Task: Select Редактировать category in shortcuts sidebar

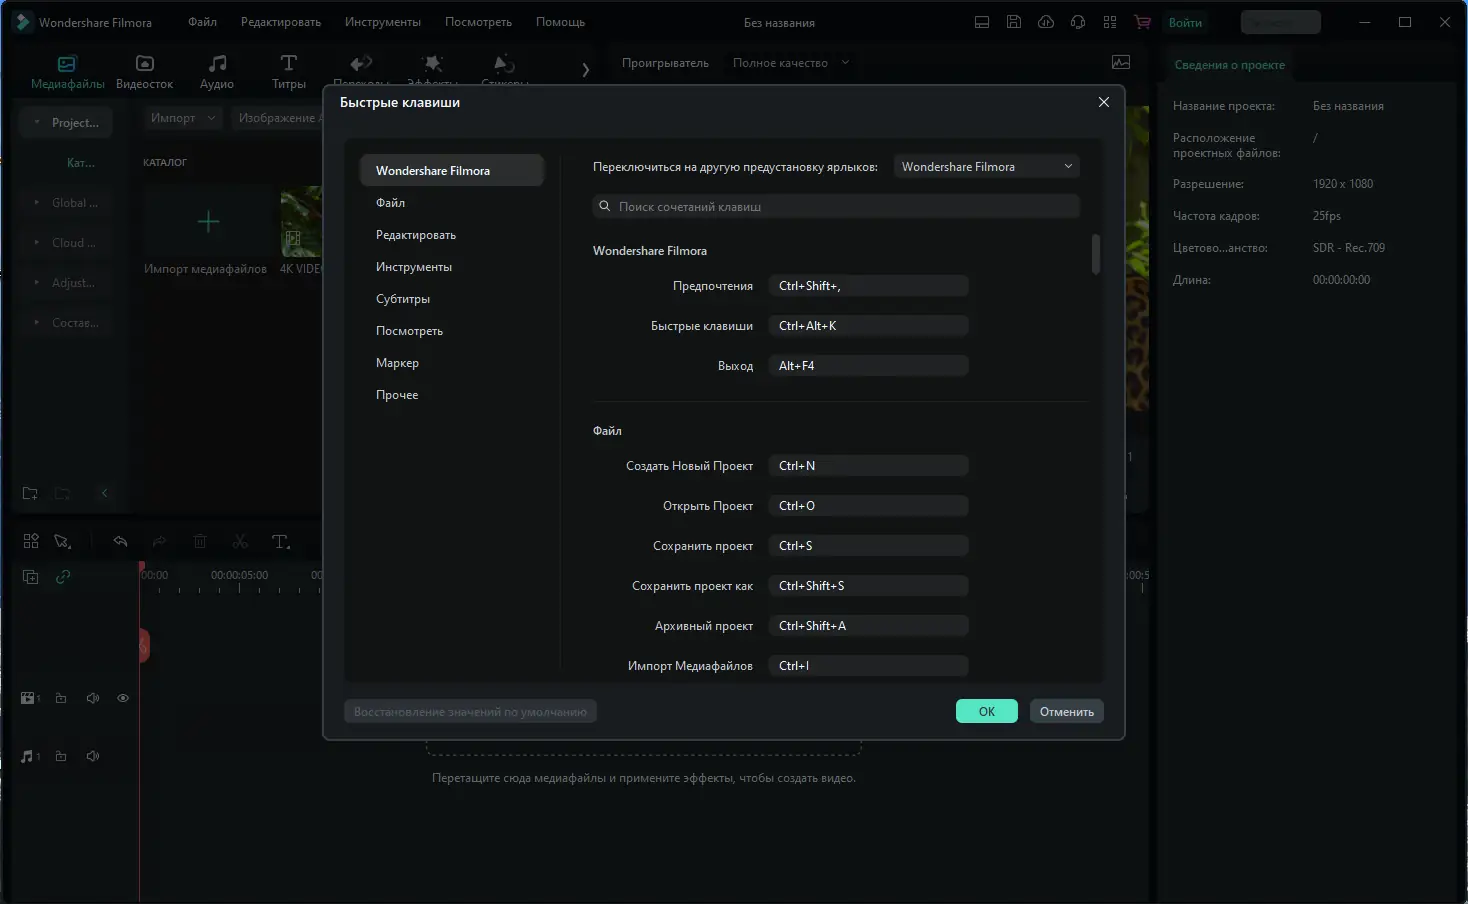Action: point(451,235)
